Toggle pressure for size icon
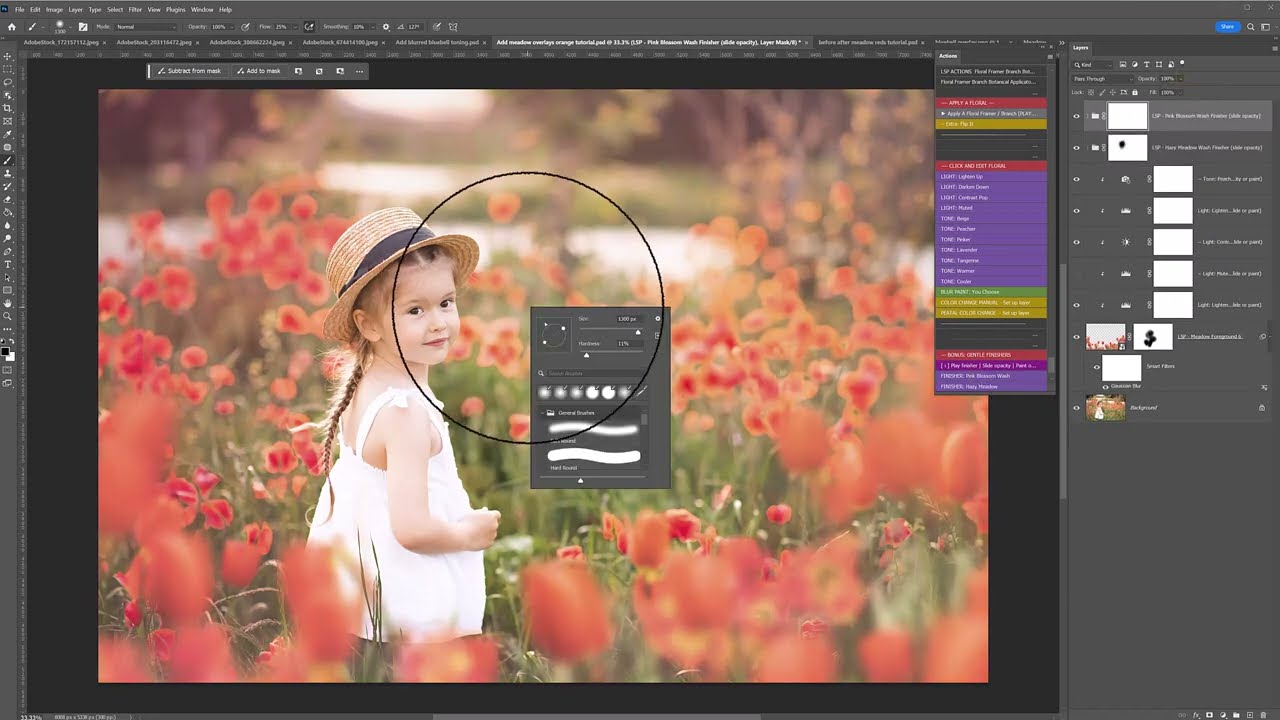Viewport: 1280px width, 720px height. coord(438,26)
